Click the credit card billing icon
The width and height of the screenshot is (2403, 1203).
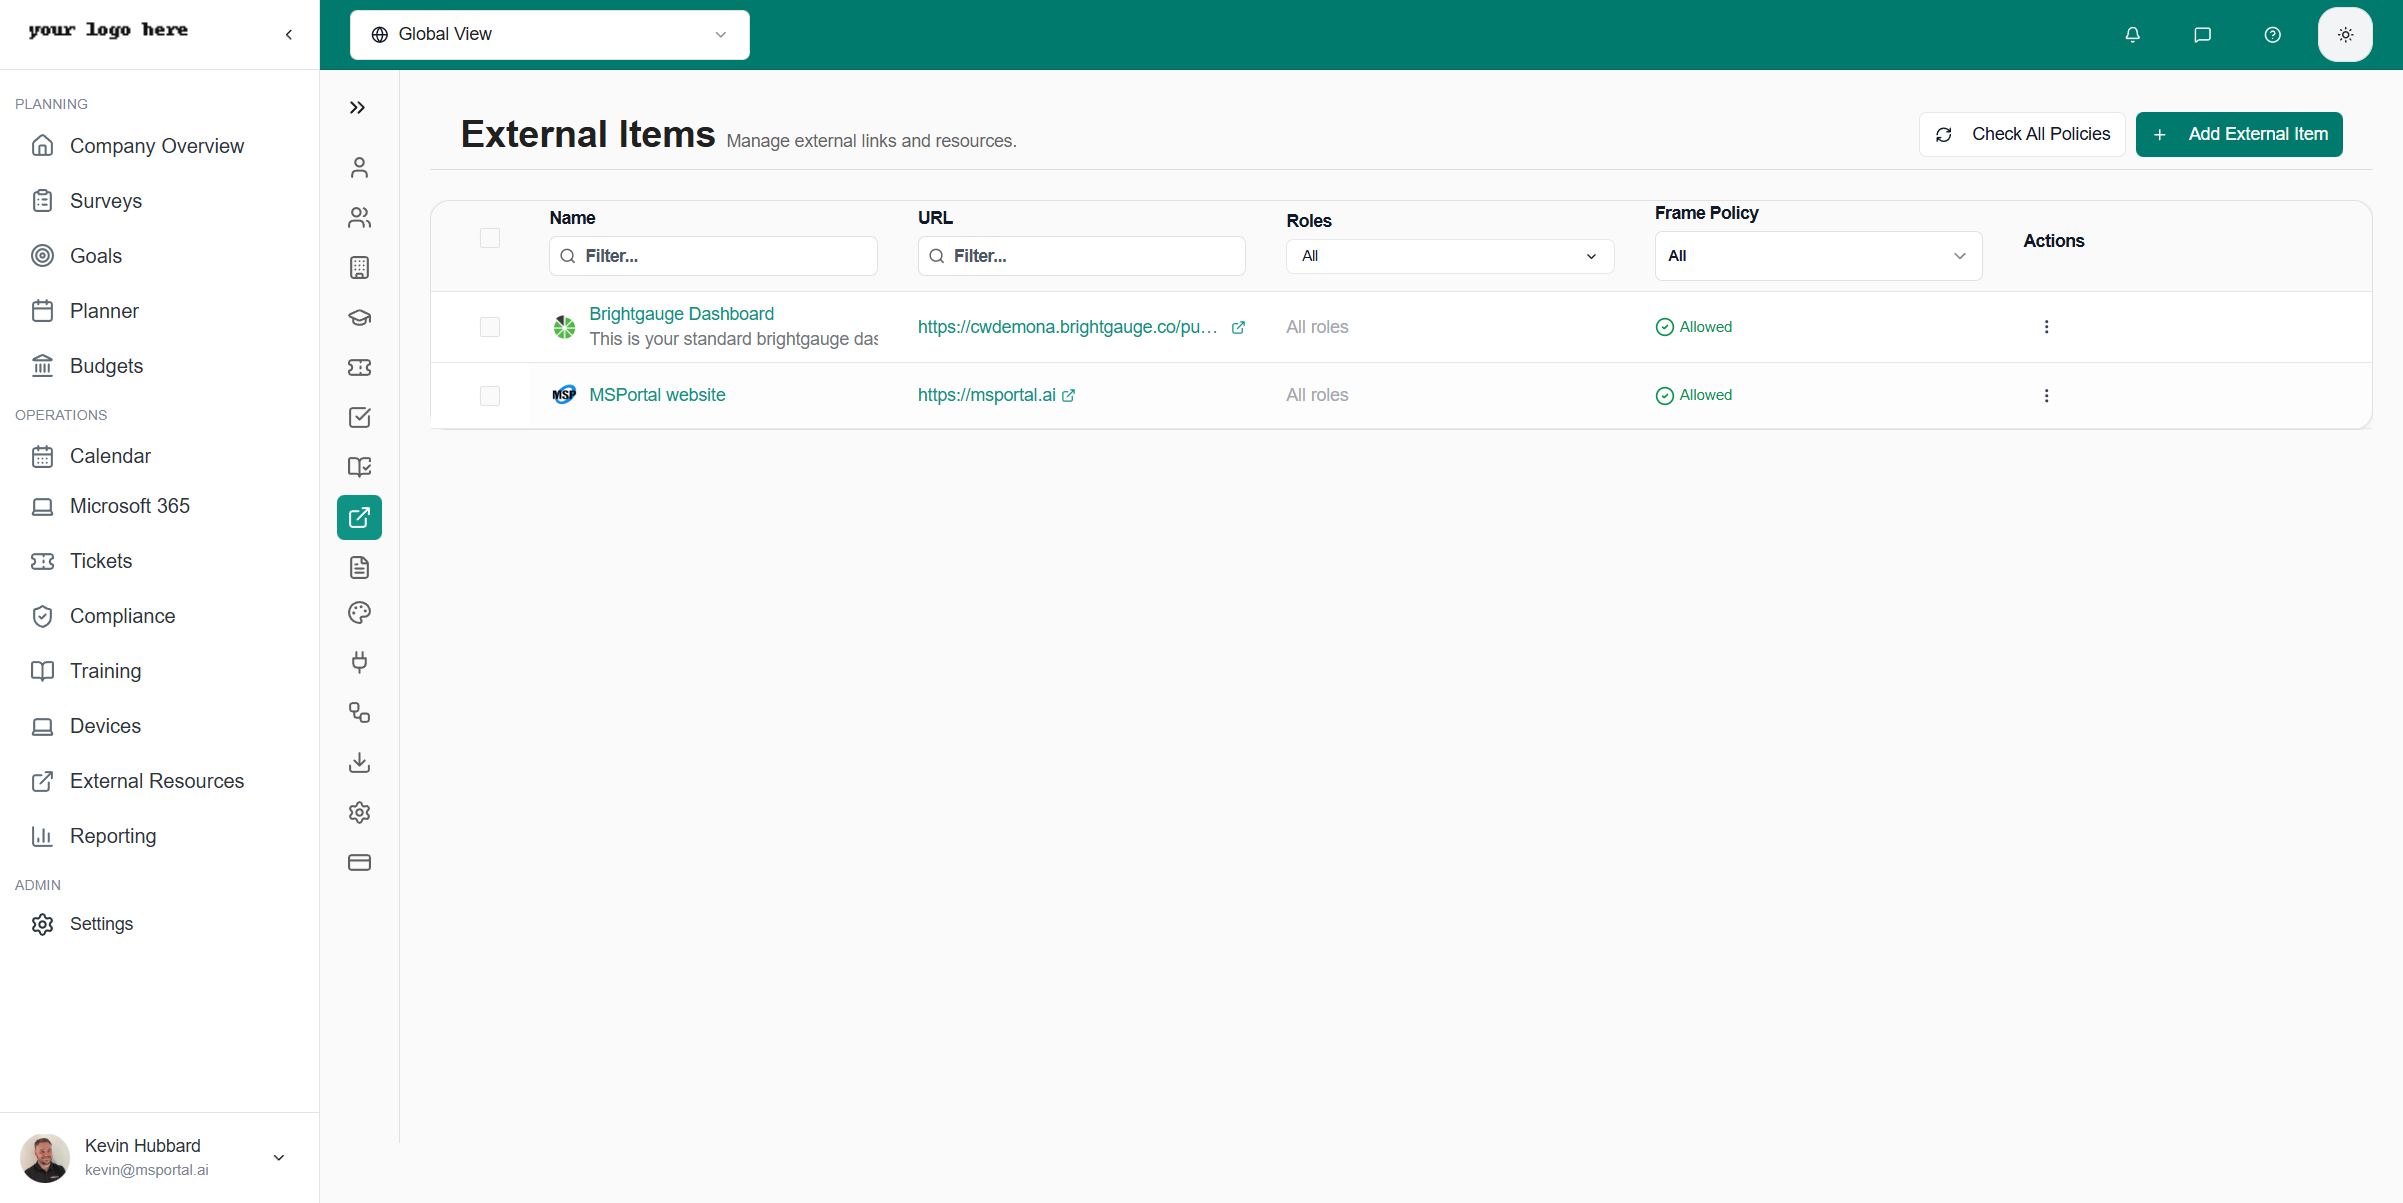[359, 862]
